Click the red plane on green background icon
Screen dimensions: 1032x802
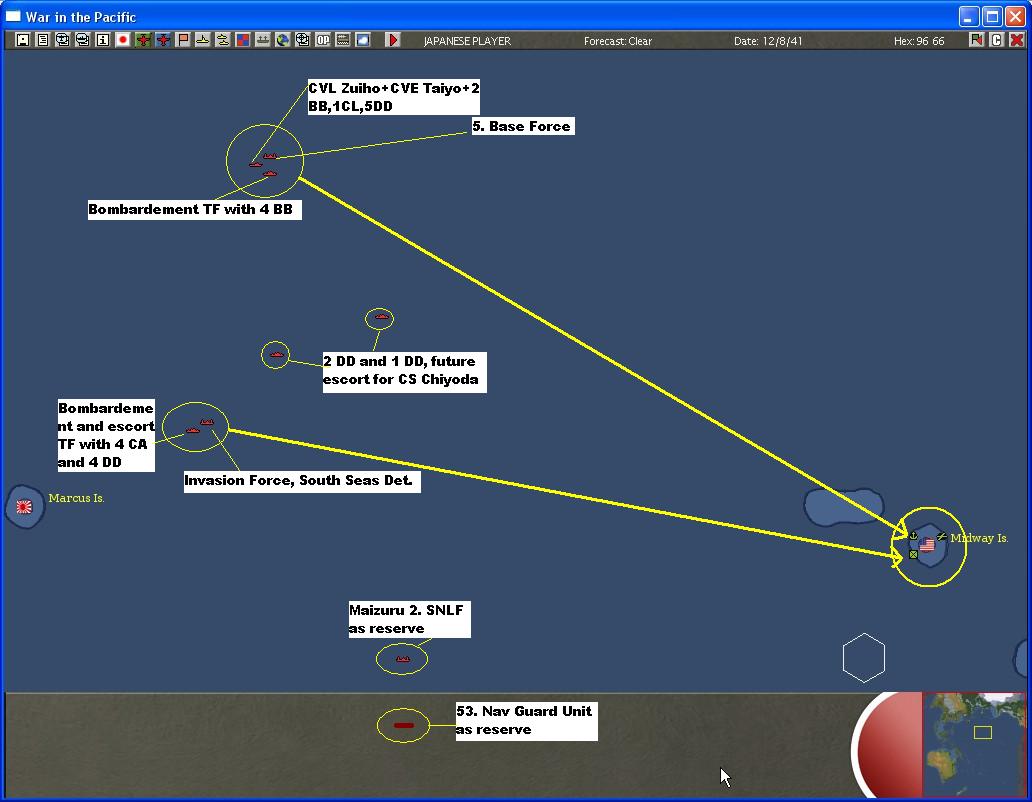coord(143,40)
